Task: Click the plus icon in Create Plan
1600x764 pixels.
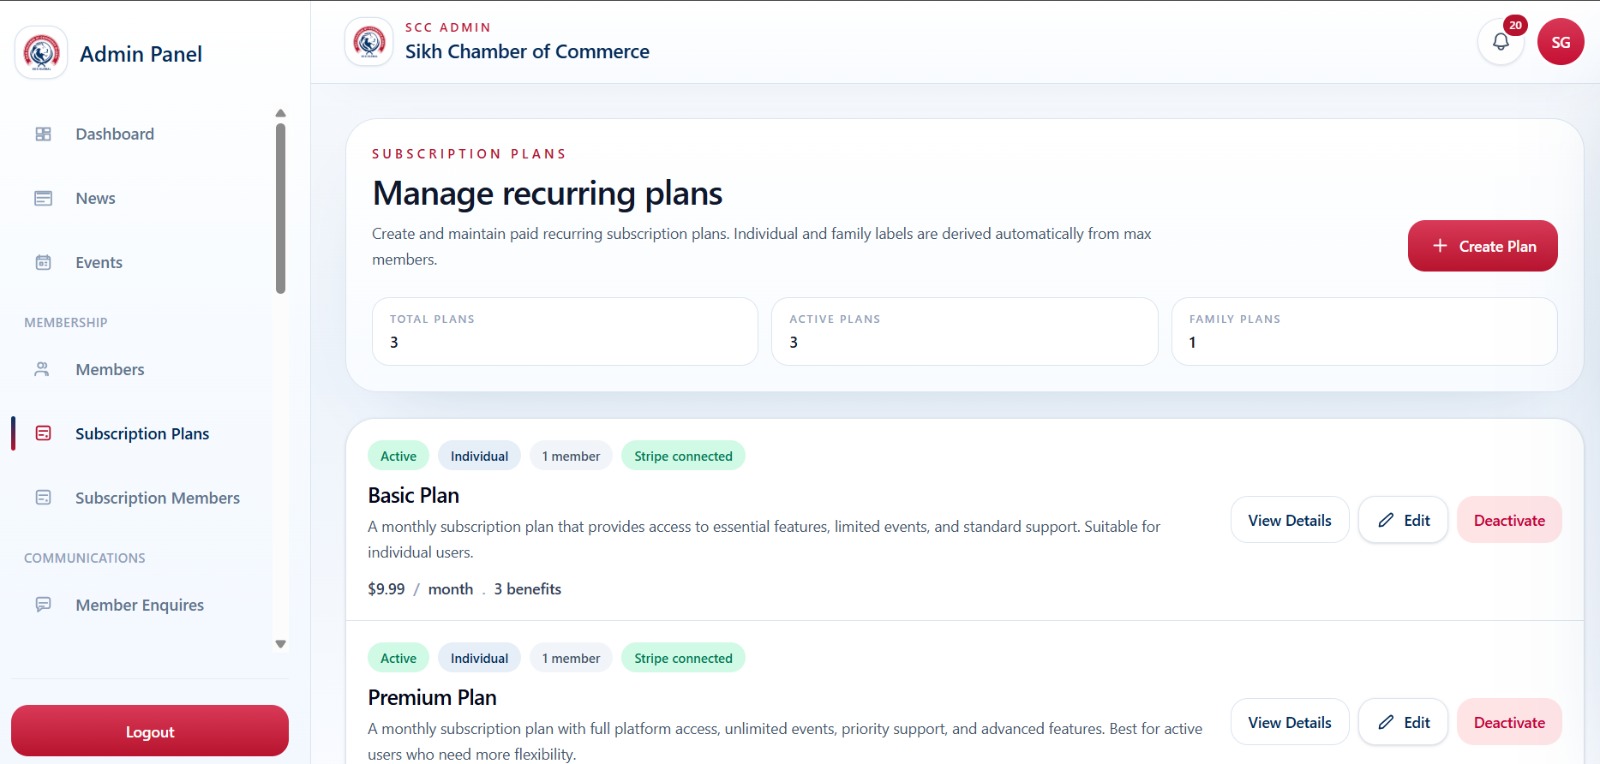Action: (1440, 246)
